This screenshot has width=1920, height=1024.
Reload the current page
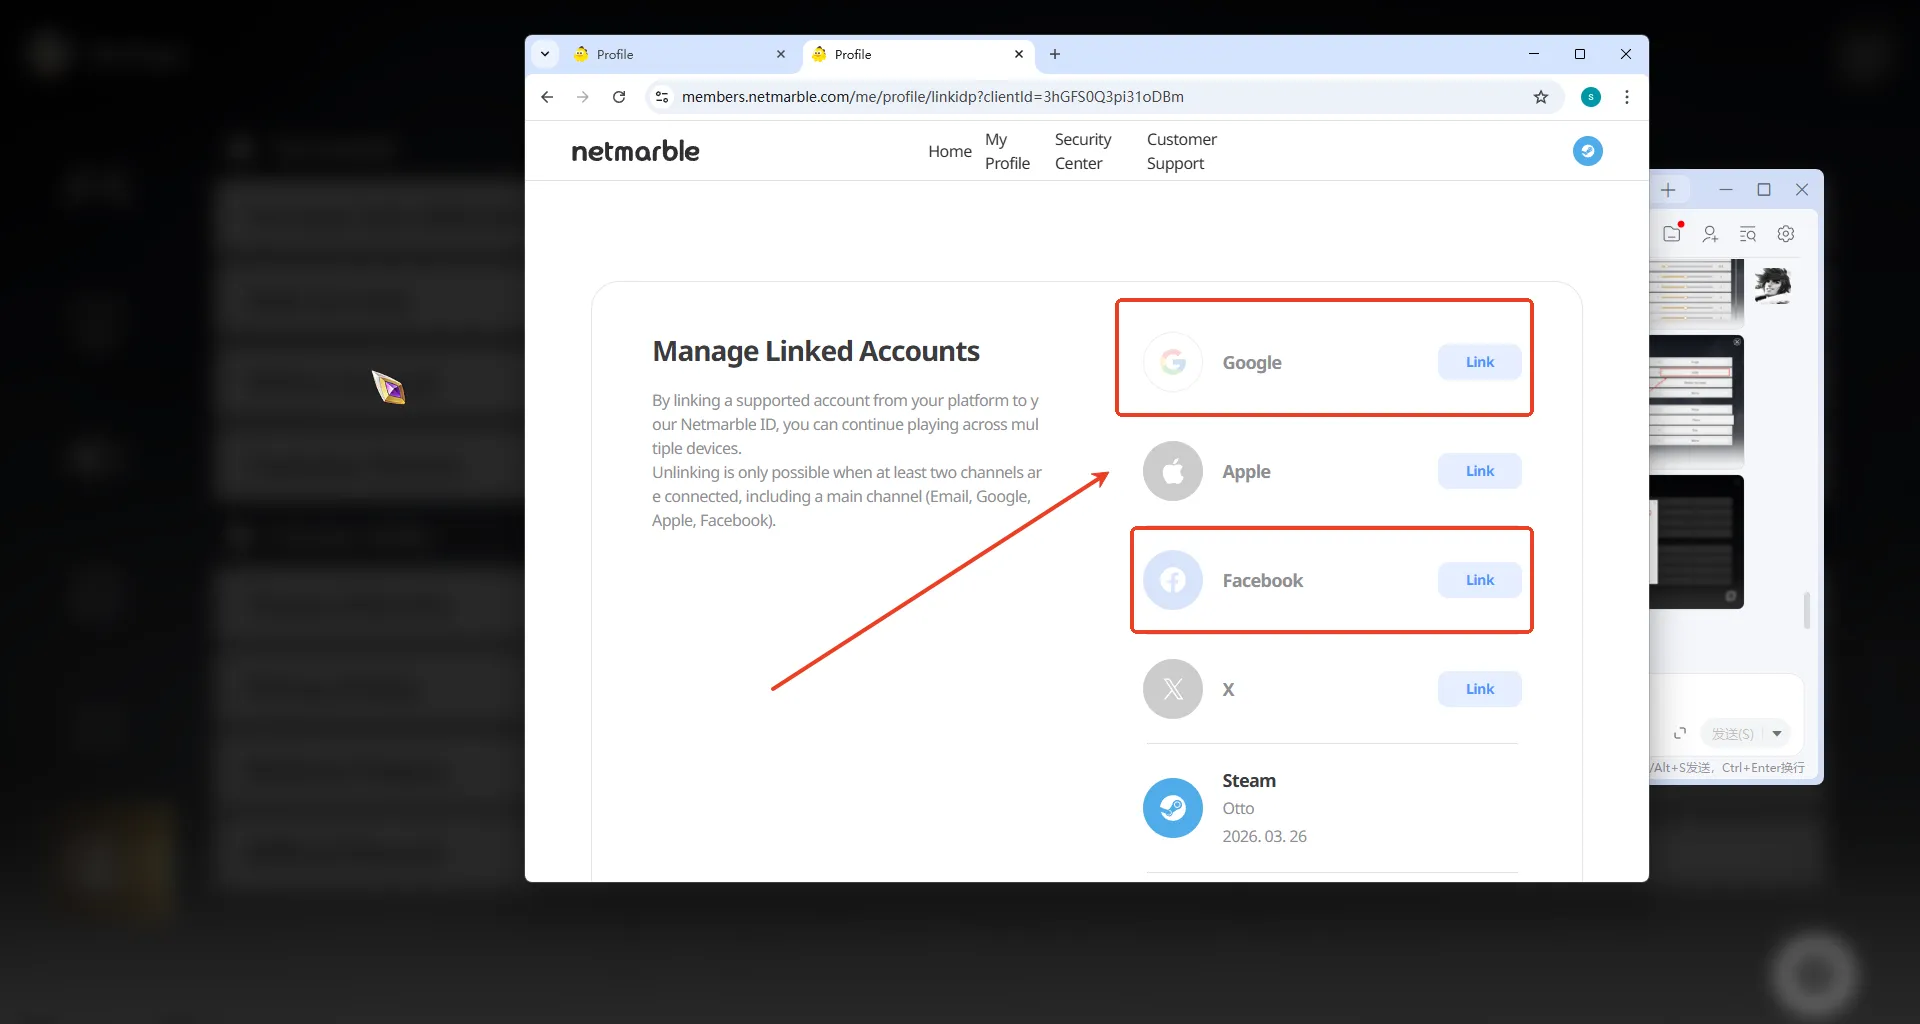click(619, 97)
